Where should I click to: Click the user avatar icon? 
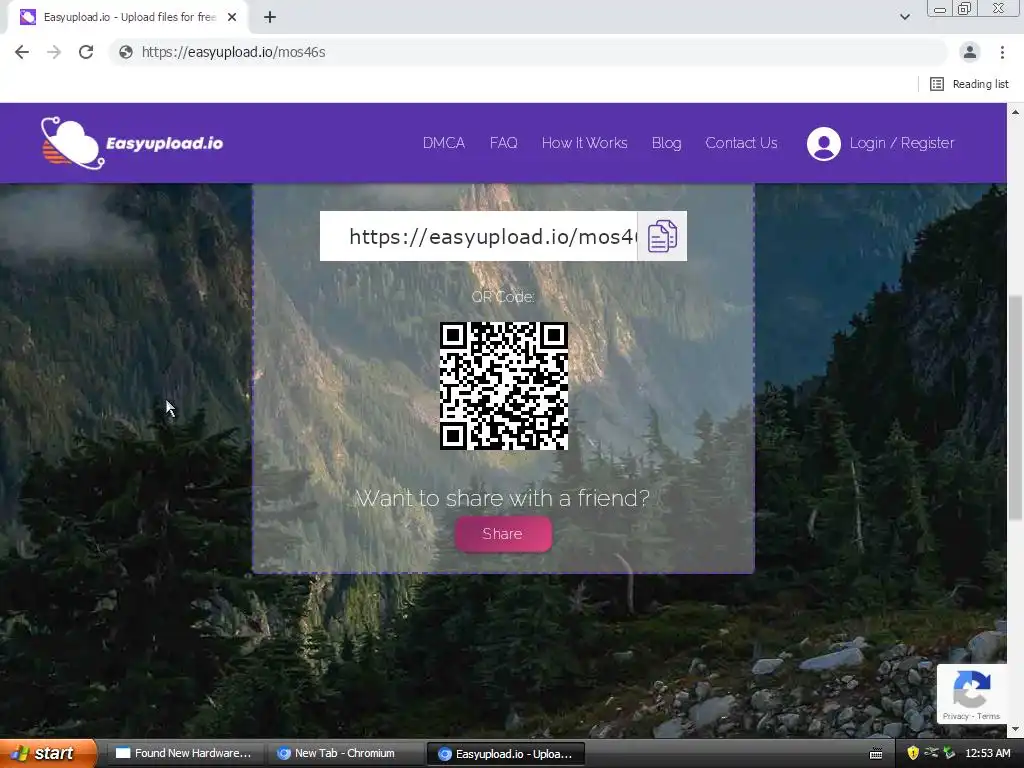click(x=824, y=144)
